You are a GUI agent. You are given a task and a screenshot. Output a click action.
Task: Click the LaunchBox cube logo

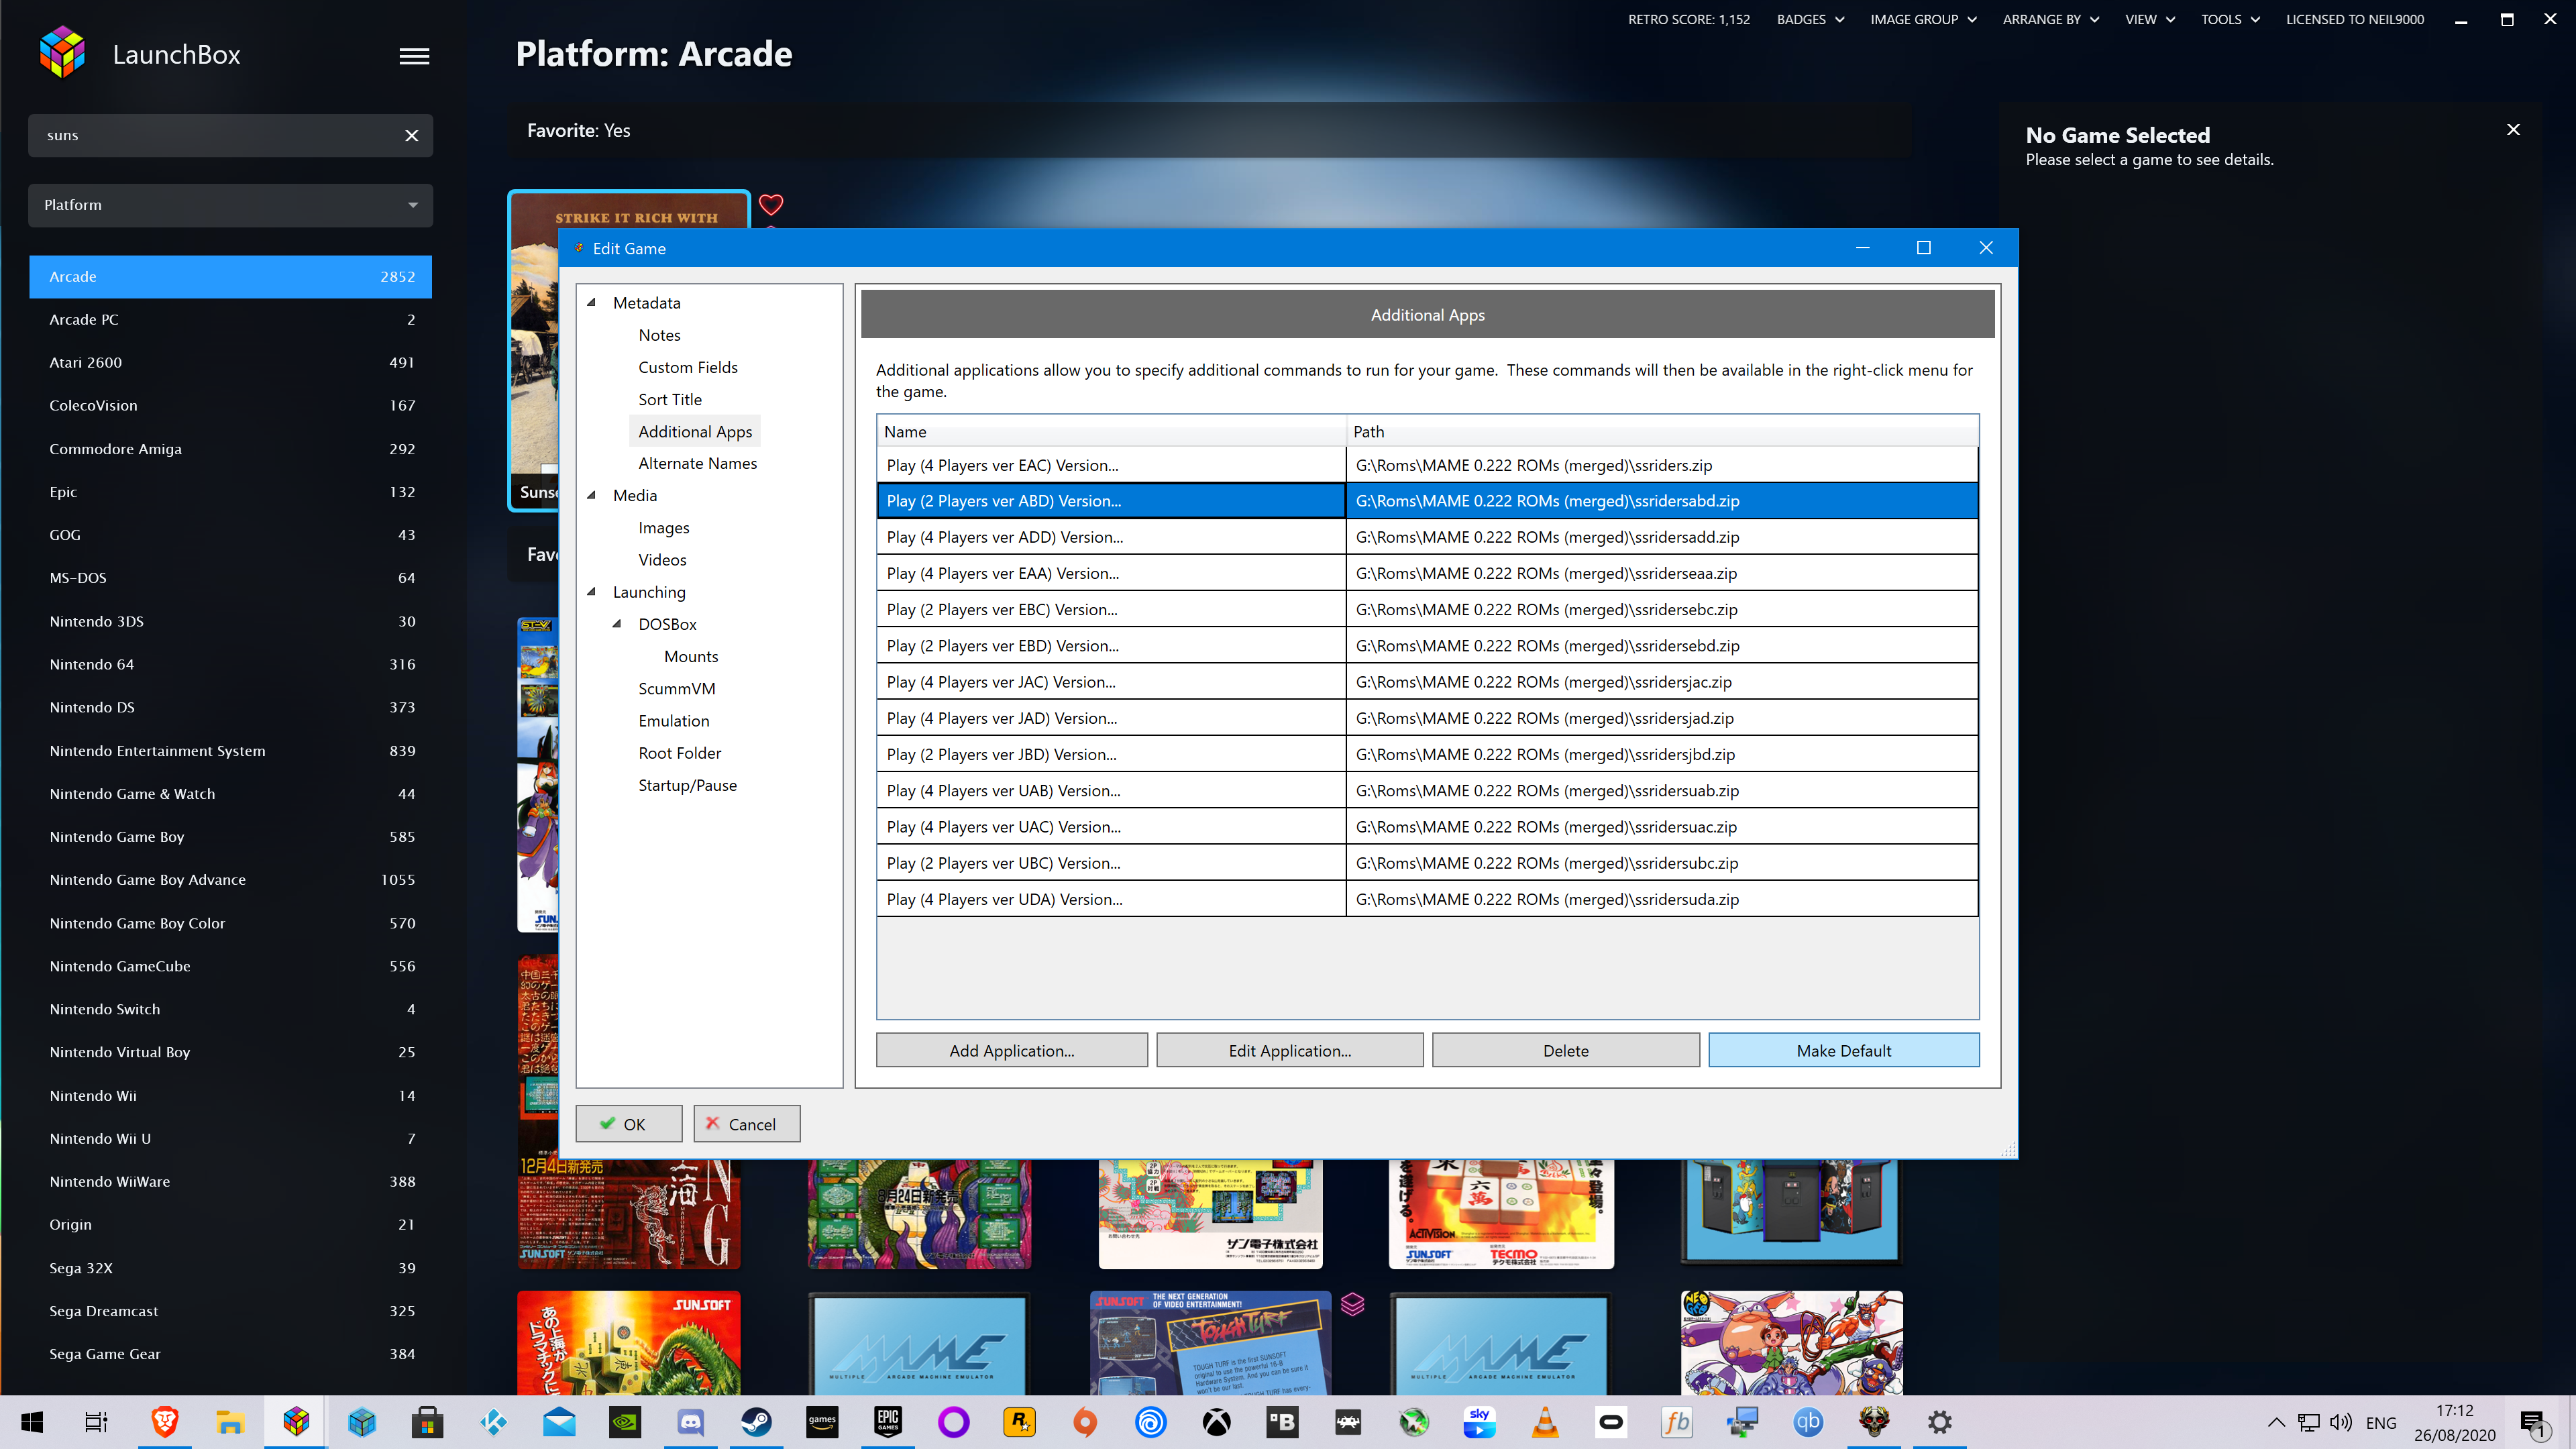tap(62, 53)
